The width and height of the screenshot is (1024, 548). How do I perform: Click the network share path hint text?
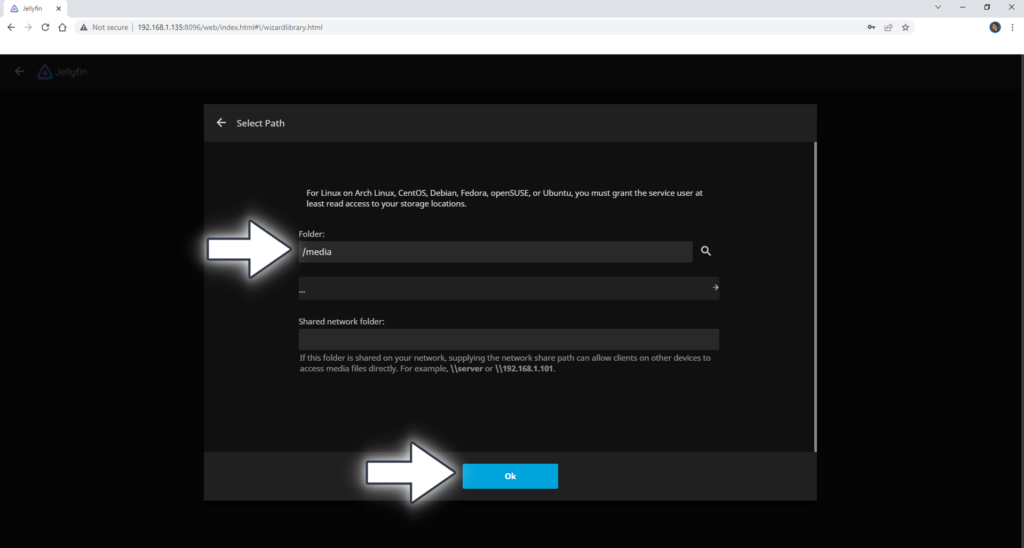click(505, 363)
